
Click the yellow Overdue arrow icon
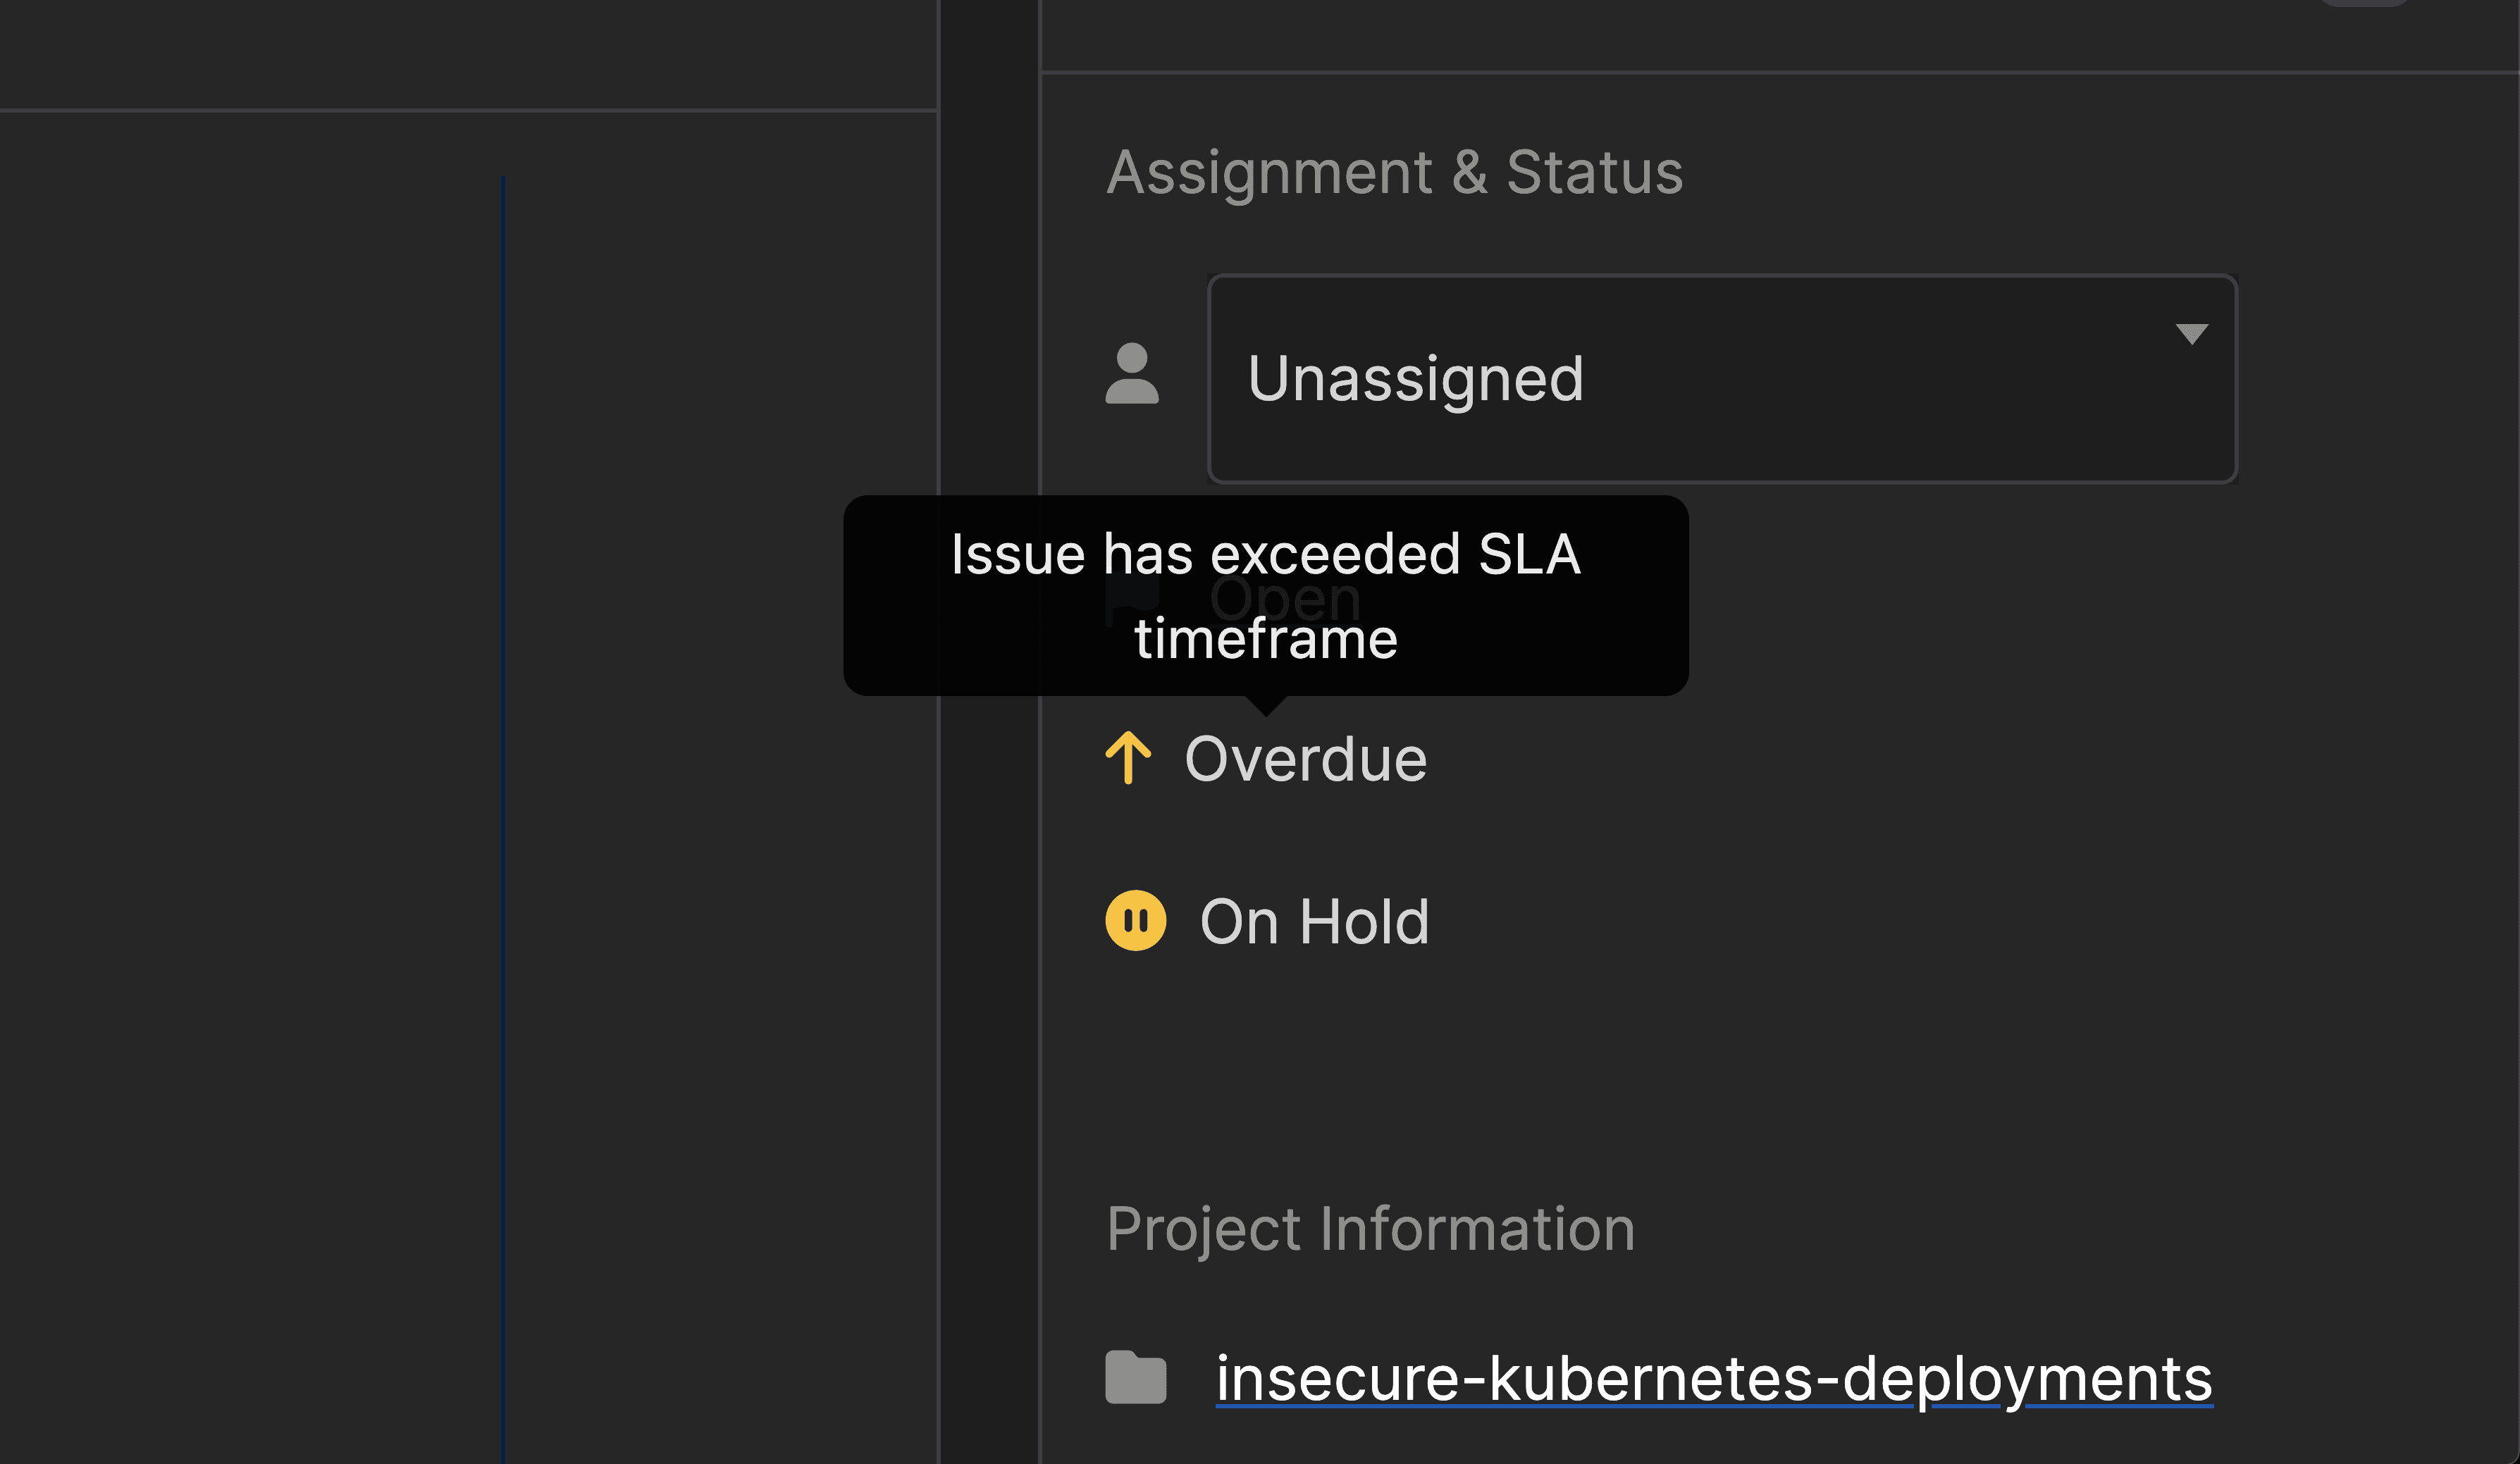pos(1128,758)
